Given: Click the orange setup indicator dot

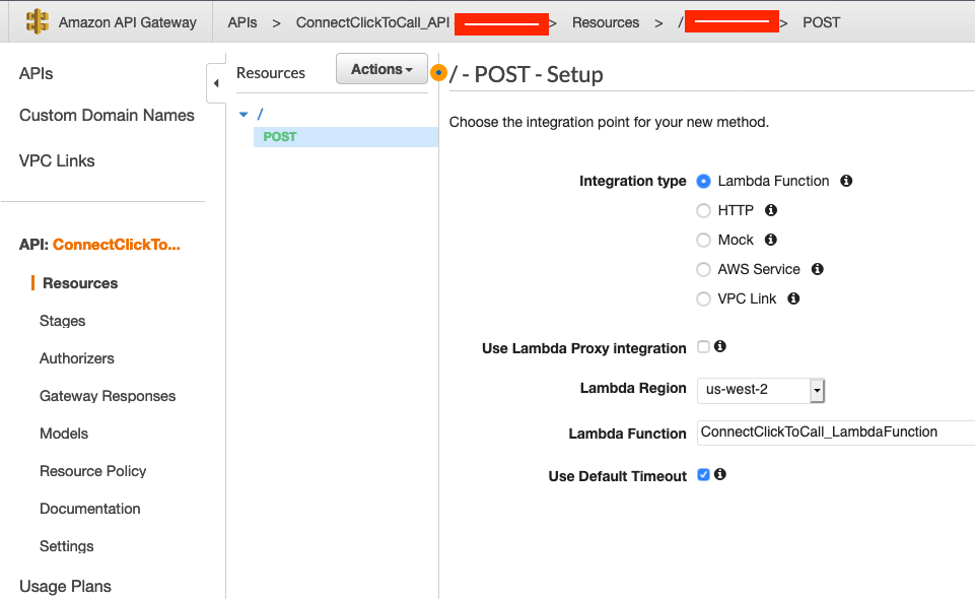Looking at the screenshot, I should click(437, 72).
